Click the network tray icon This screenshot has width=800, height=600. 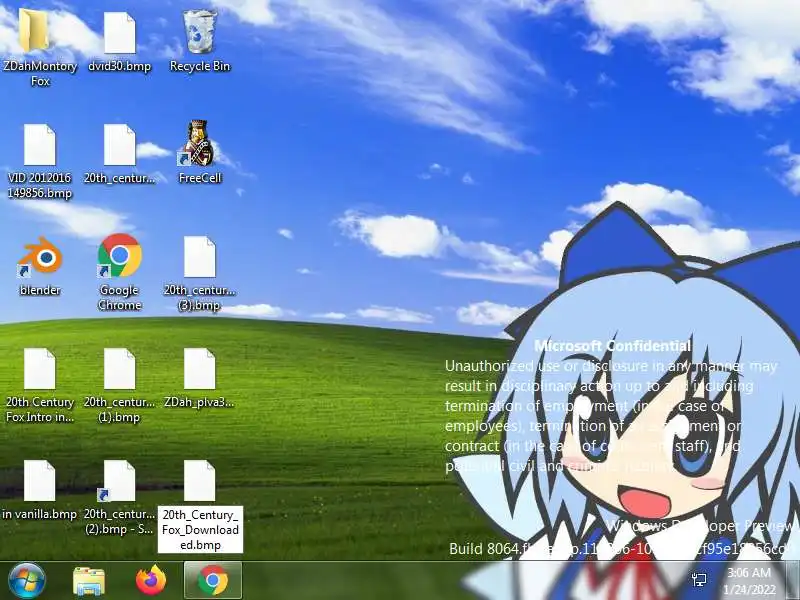pyautogui.click(x=699, y=580)
